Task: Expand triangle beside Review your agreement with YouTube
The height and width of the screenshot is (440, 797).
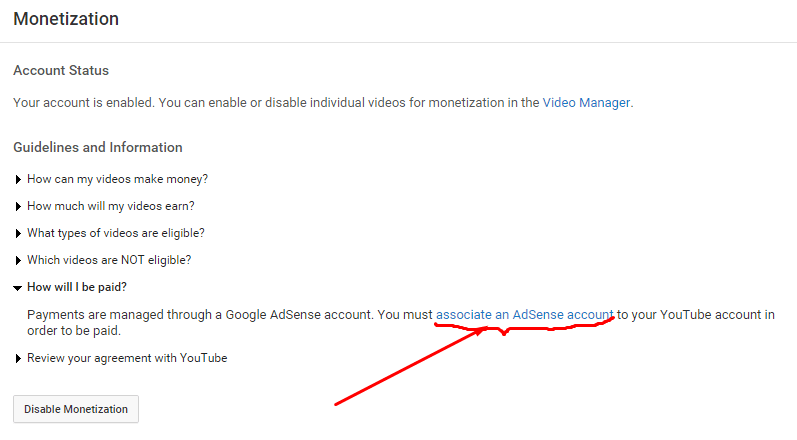Action: [18, 358]
